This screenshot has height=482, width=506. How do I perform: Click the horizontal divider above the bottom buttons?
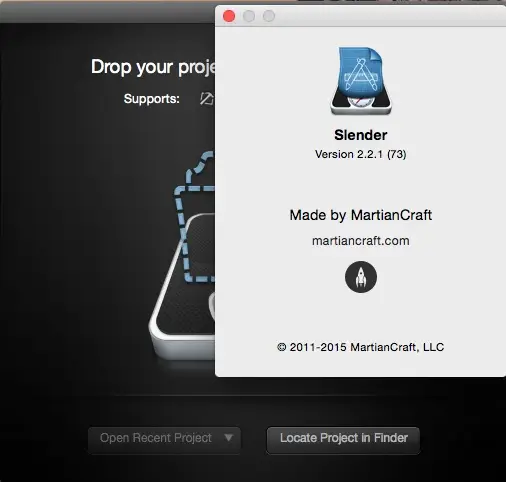pyautogui.click(x=245, y=395)
